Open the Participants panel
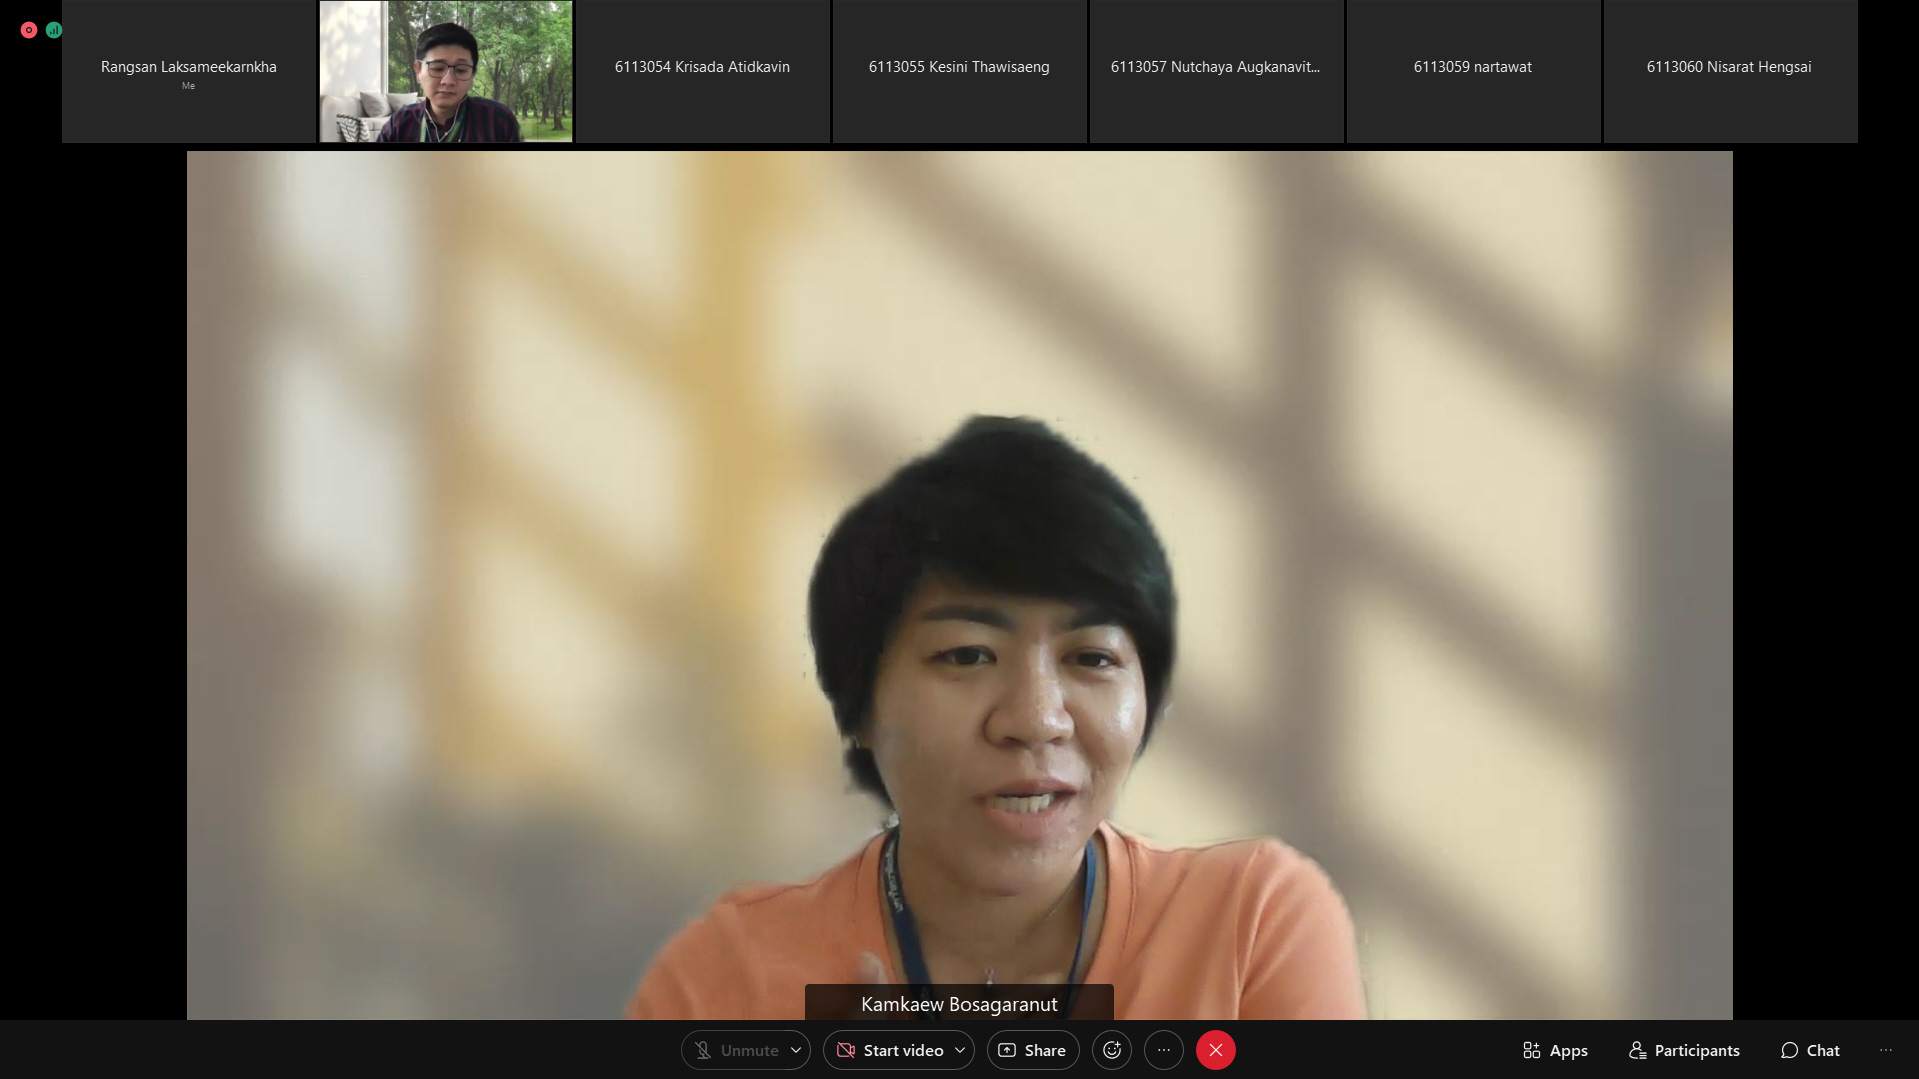 tap(1683, 1050)
